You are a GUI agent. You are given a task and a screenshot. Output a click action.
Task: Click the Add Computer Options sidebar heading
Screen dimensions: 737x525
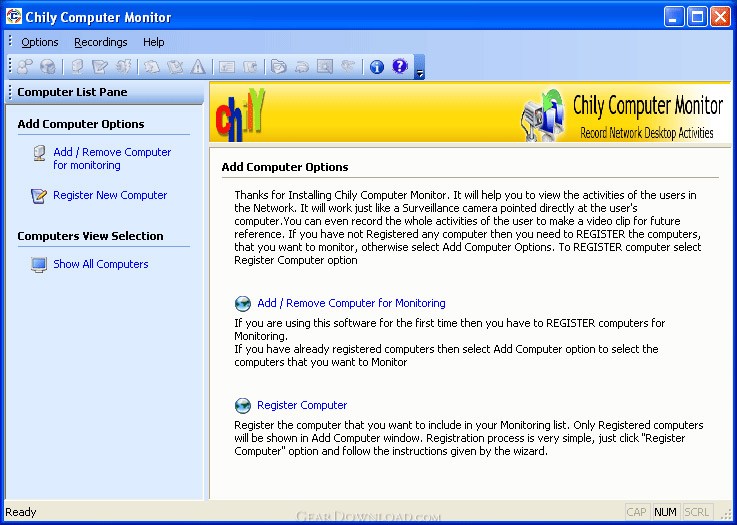[81, 124]
